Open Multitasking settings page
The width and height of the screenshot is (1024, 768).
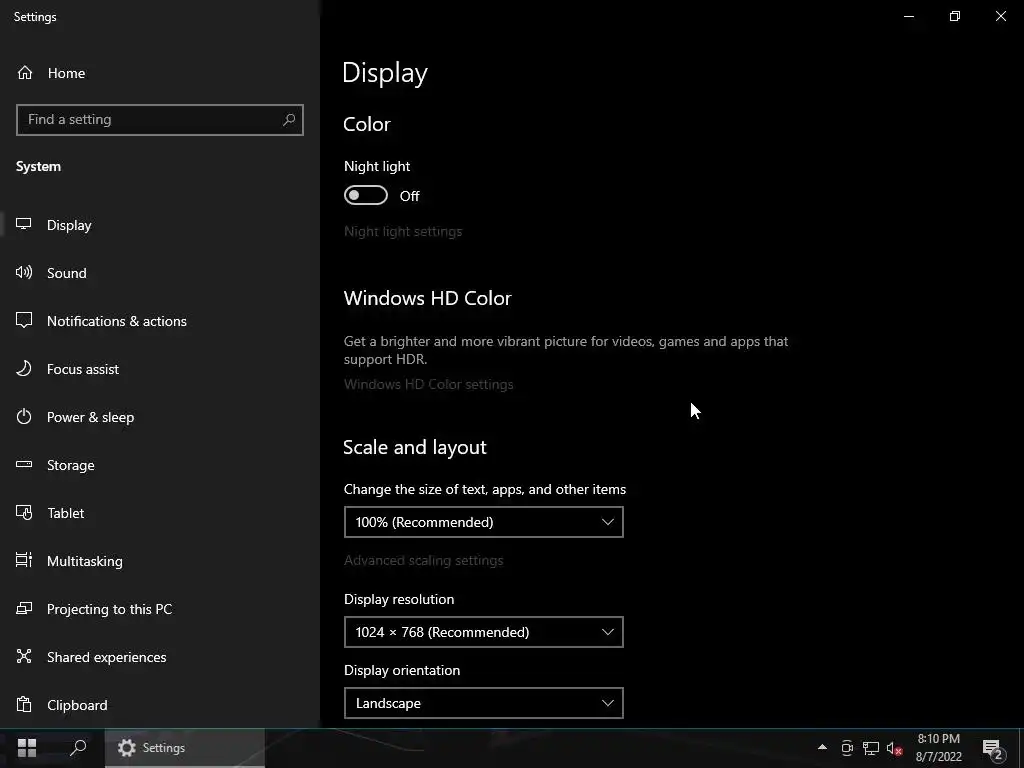pyautogui.click(x=85, y=561)
